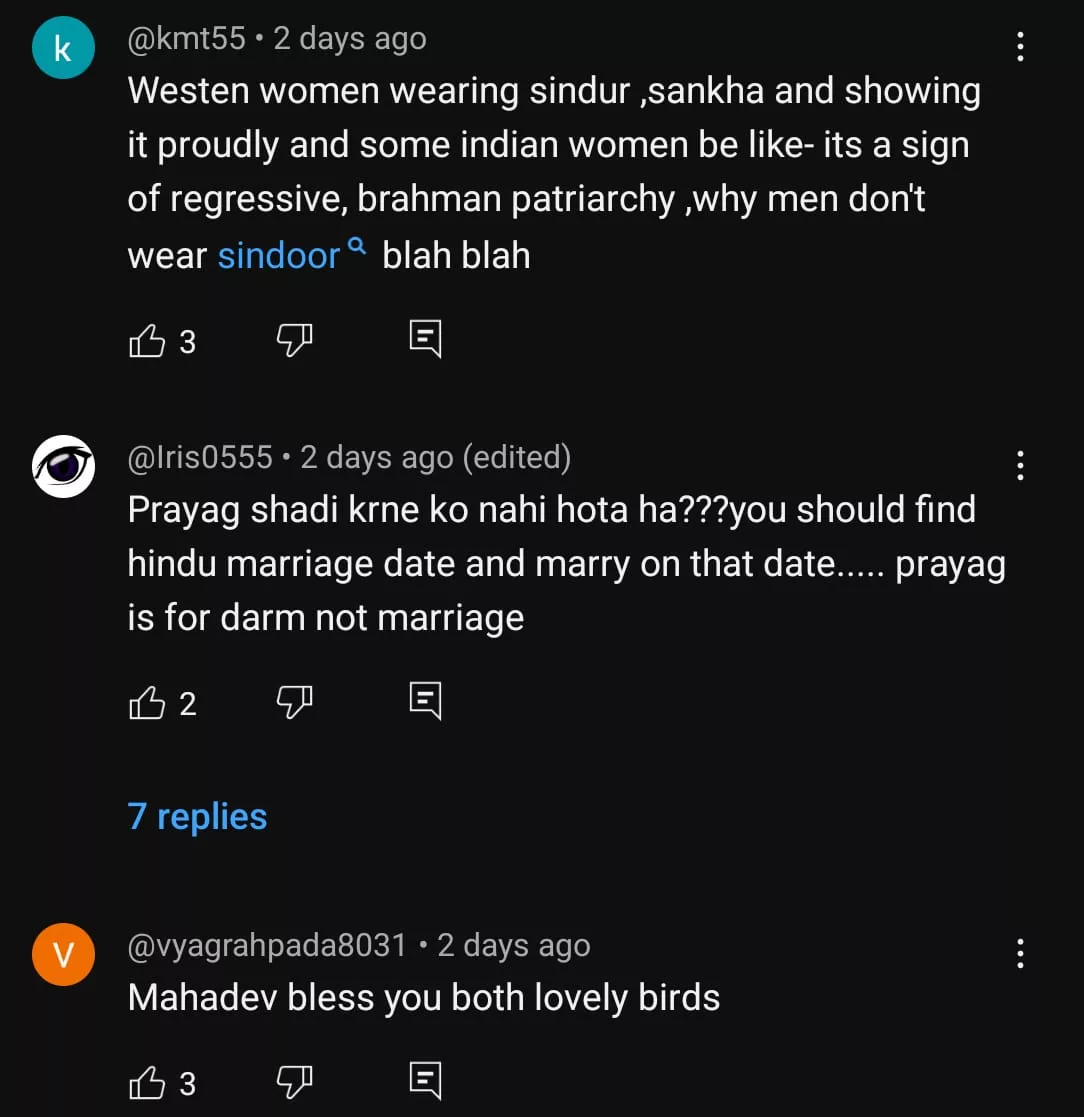Open @vyagrahpada8031's orange profile avatar
Image resolution: width=1084 pixels, height=1117 pixels.
click(x=63, y=955)
